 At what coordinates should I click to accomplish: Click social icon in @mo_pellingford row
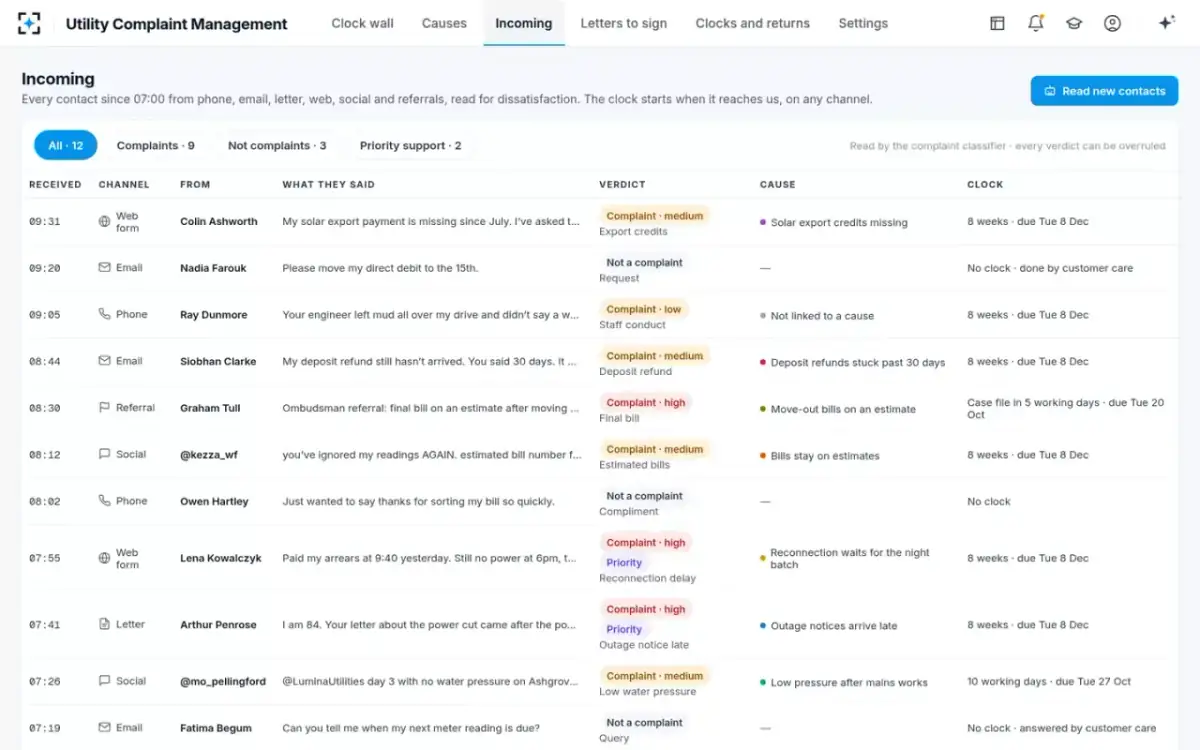point(104,681)
